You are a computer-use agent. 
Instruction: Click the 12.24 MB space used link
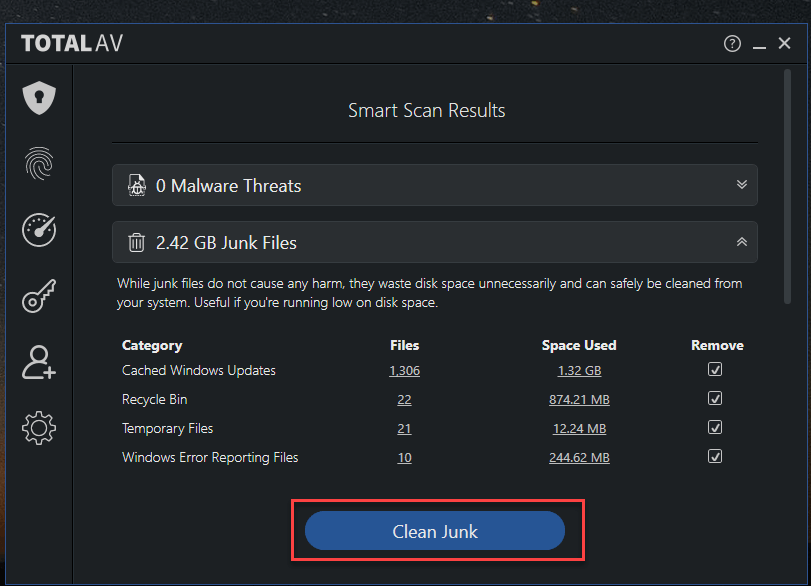coord(579,429)
